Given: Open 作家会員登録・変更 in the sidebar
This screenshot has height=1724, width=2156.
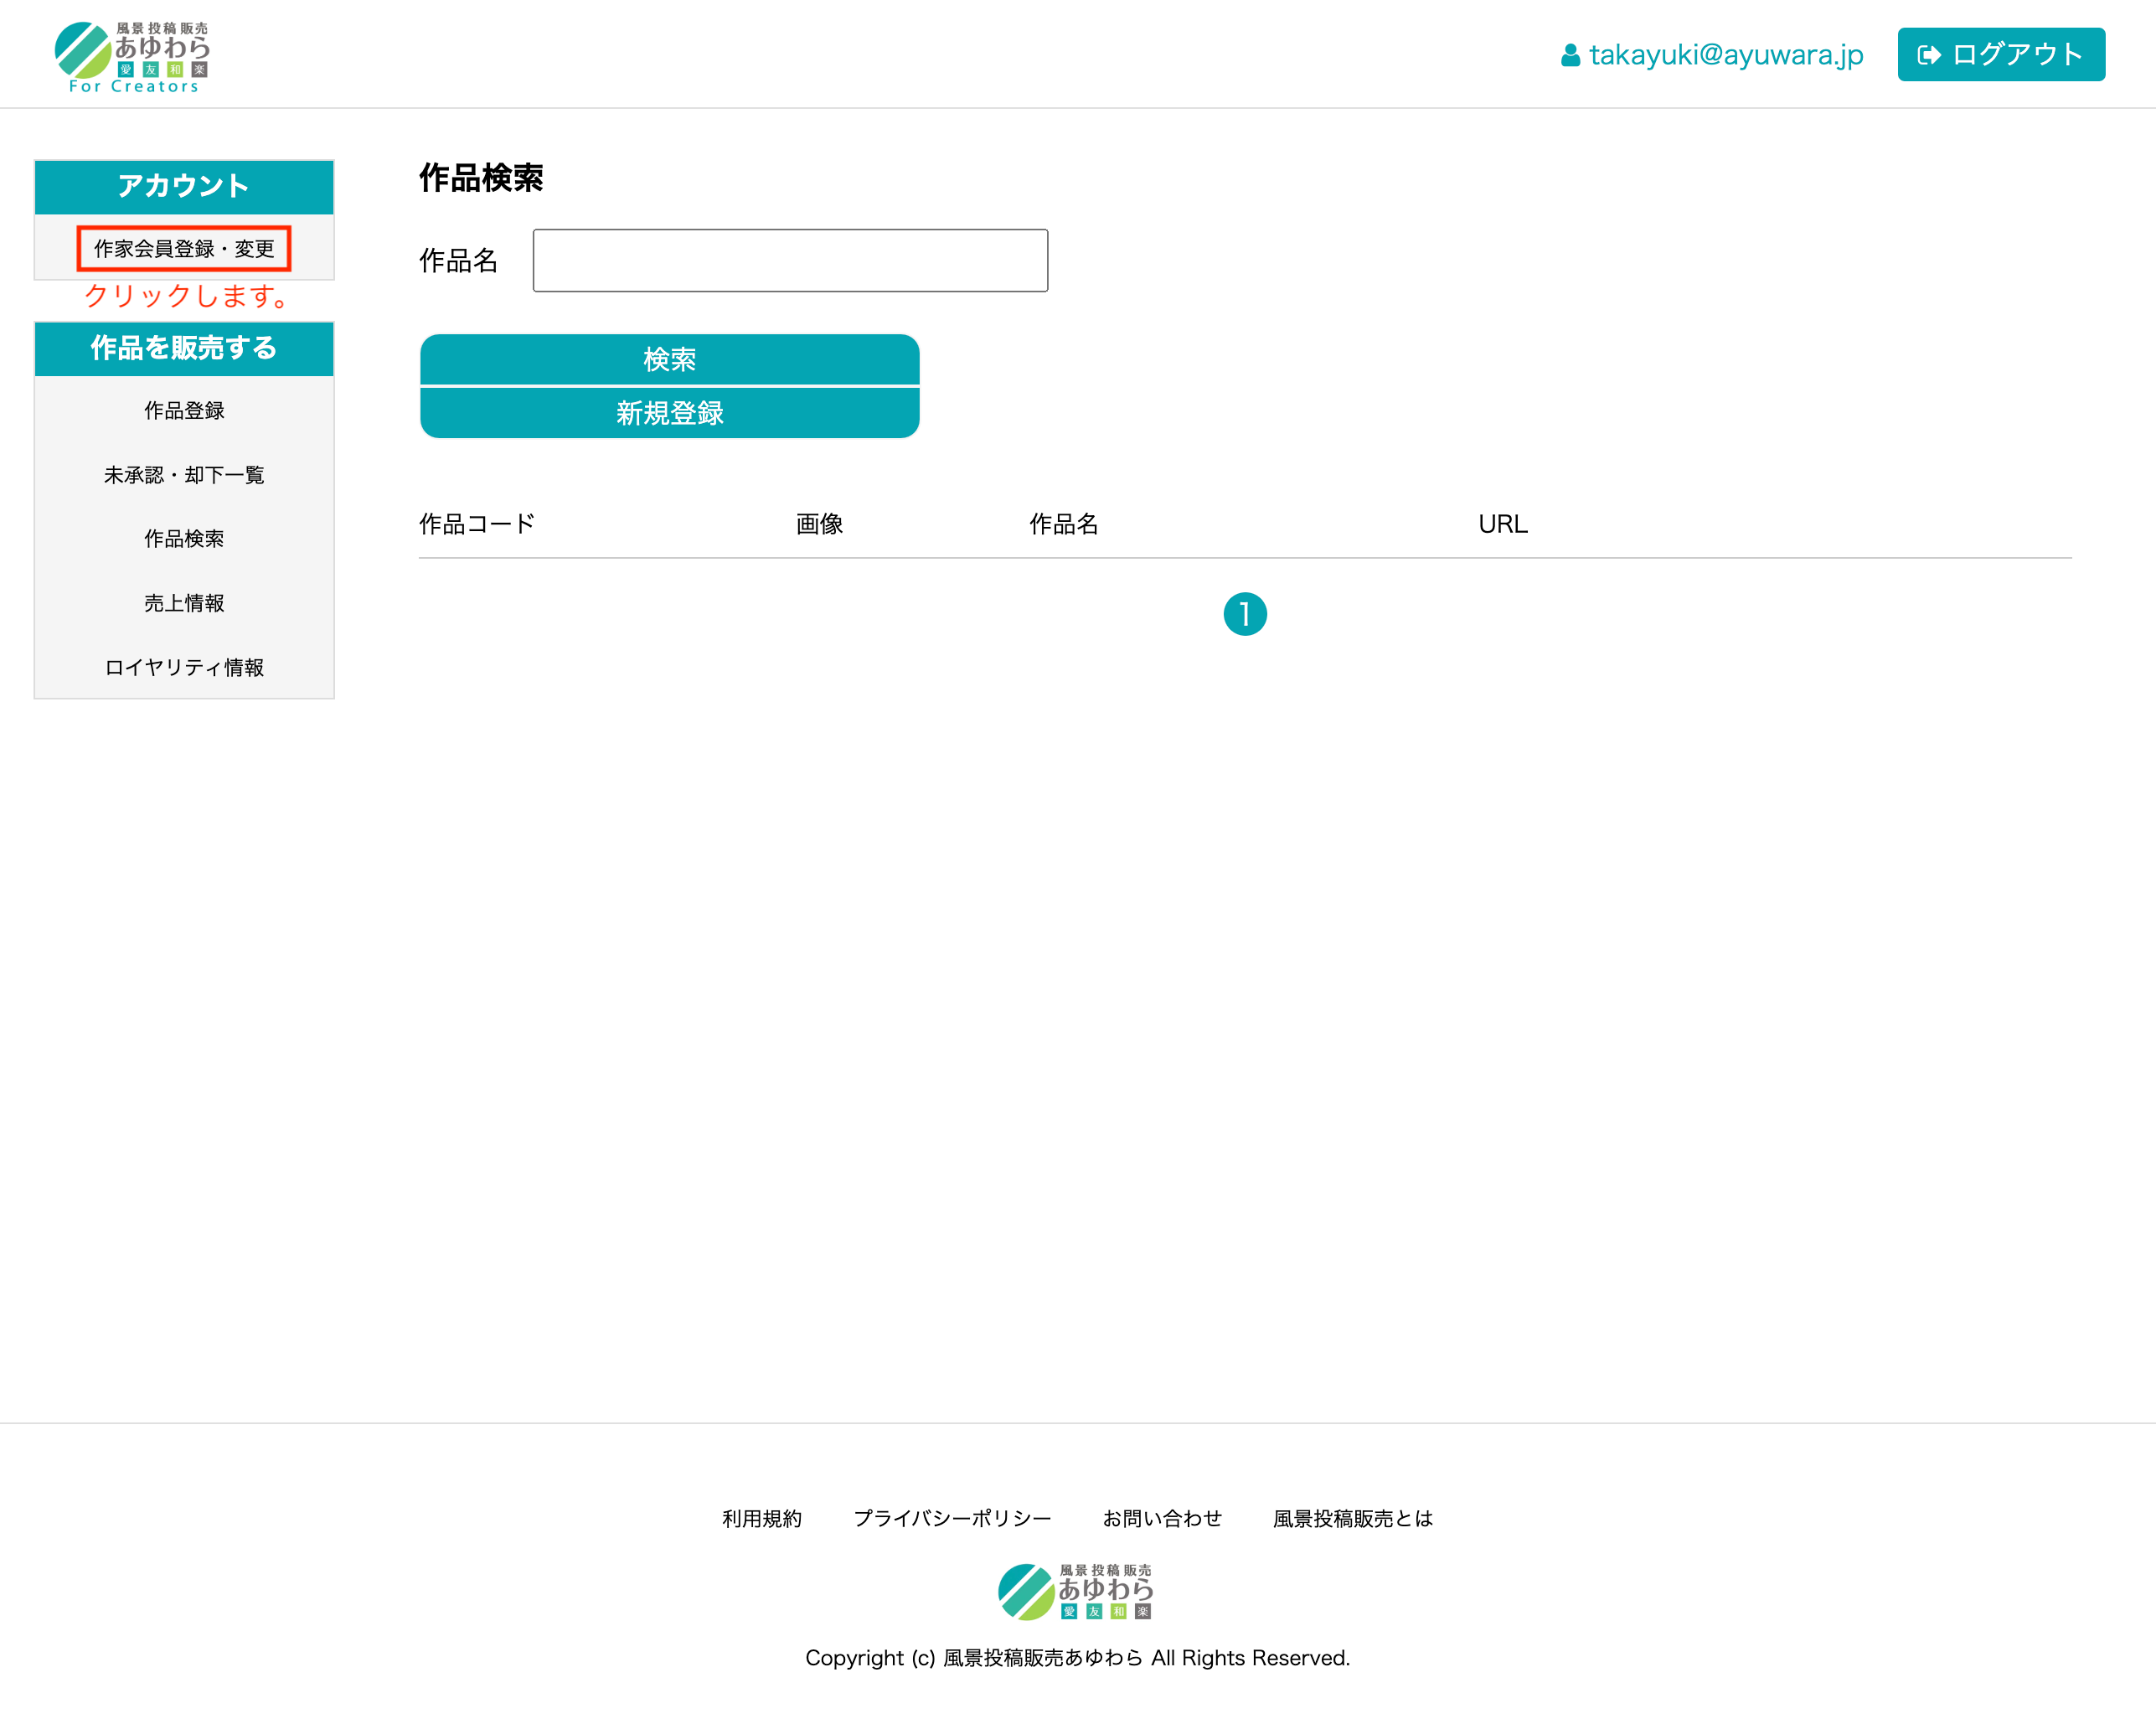Looking at the screenshot, I should [x=184, y=249].
